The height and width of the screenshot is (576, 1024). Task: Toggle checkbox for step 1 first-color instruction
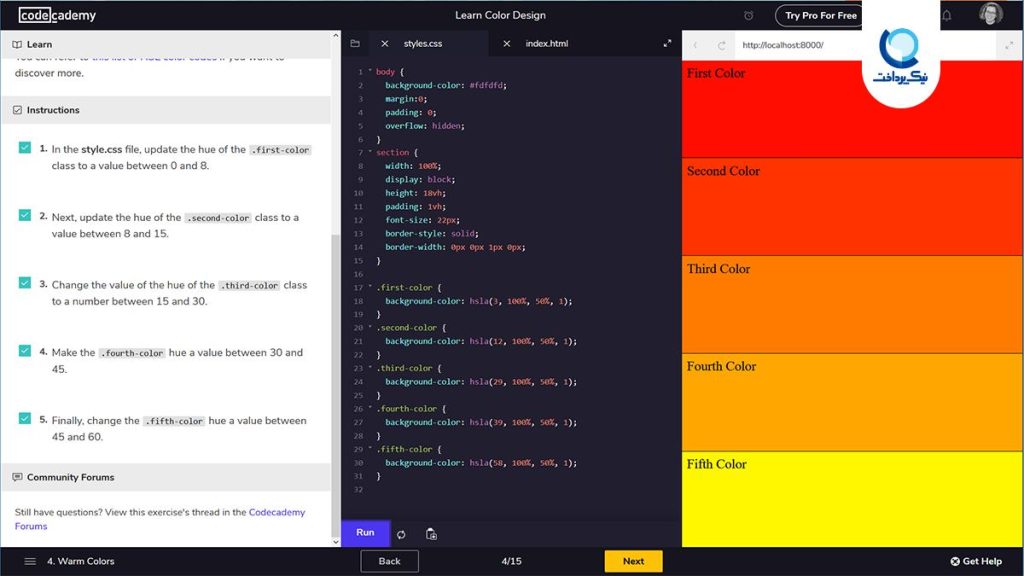[25, 147]
